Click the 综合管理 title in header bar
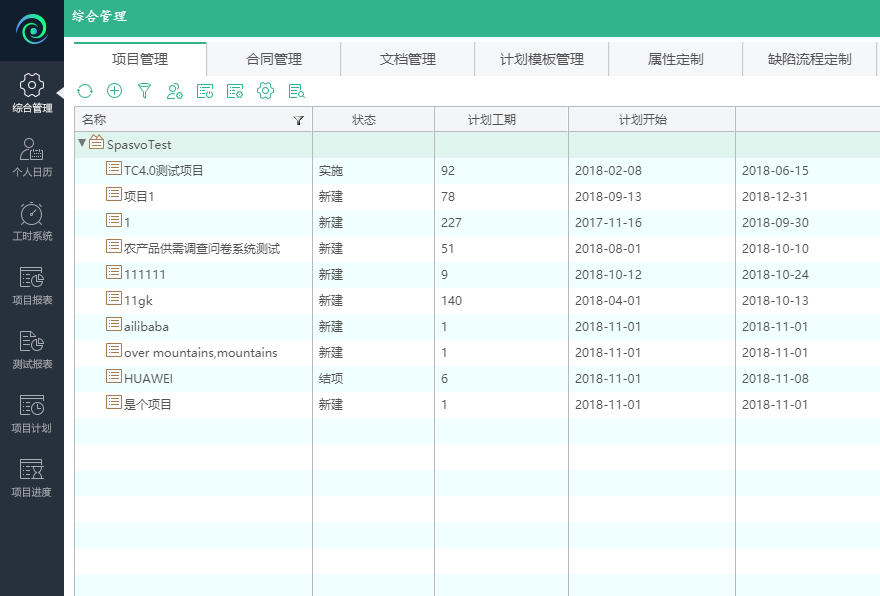Image resolution: width=880 pixels, height=596 pixels. 99,16
